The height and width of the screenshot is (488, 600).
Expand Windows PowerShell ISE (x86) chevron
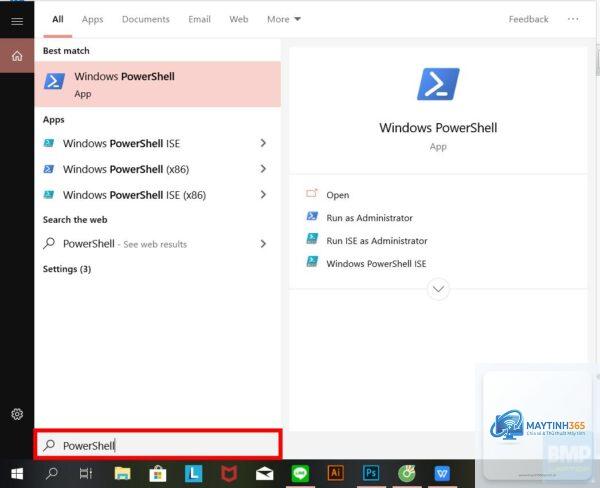263,194
